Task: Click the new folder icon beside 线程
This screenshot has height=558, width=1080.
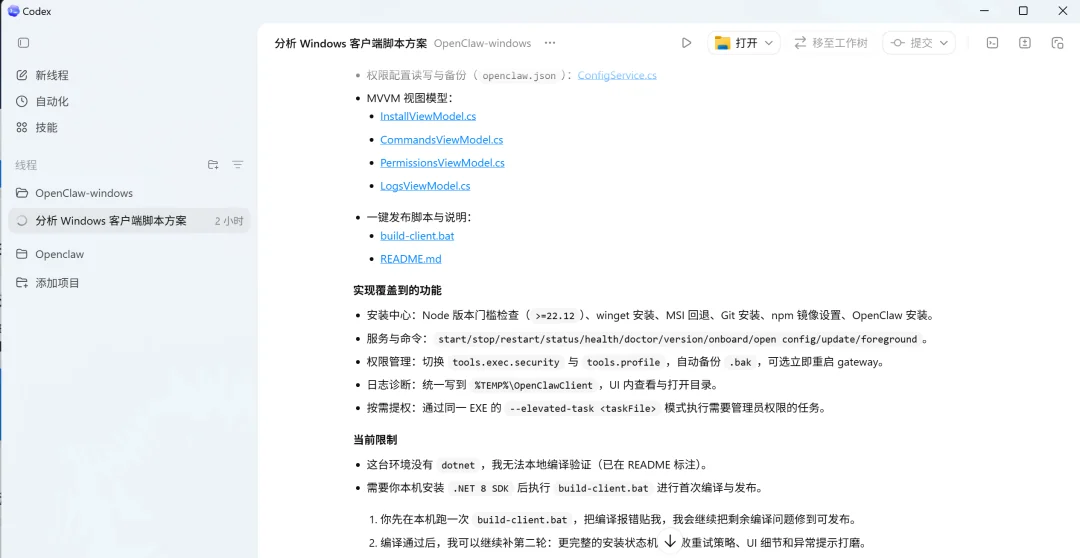Action: 213,165
